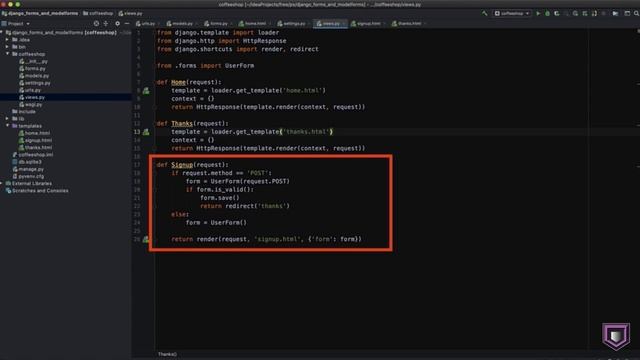The height and width of the screenshot is (360, 640).
Task: Open Search Everywhere magnifier icon
Action: [636, 13]
